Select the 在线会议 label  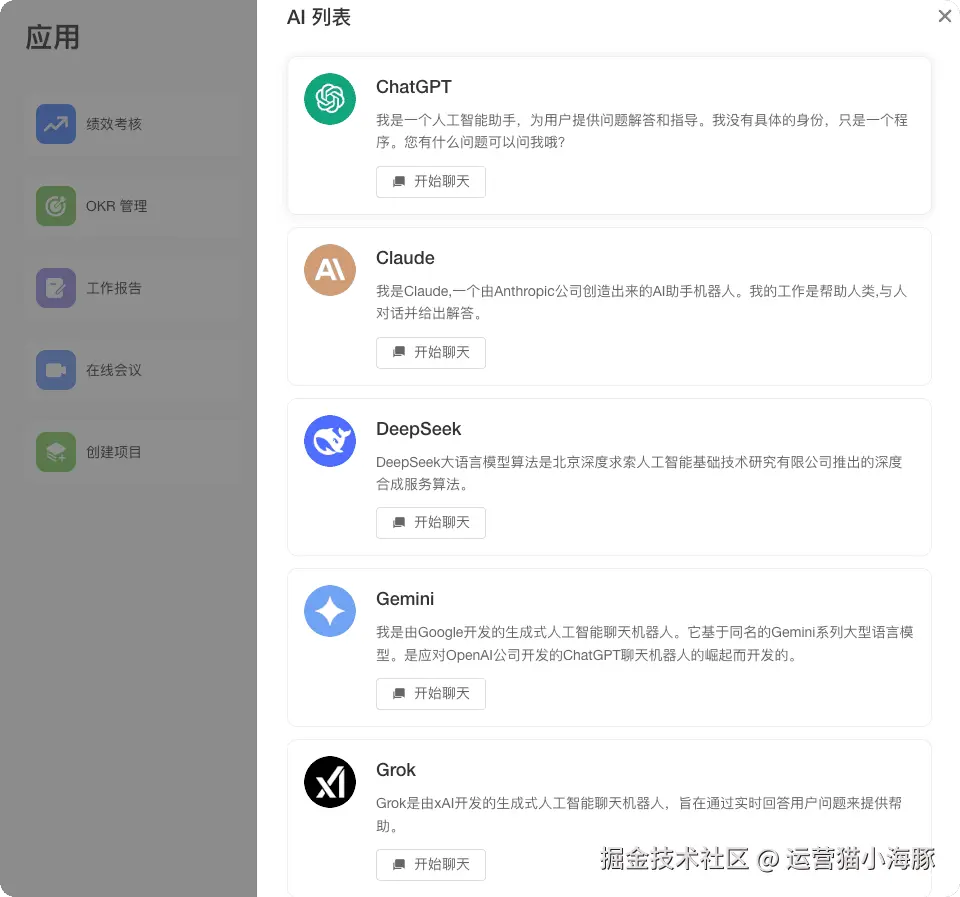(x=114, y=370)
